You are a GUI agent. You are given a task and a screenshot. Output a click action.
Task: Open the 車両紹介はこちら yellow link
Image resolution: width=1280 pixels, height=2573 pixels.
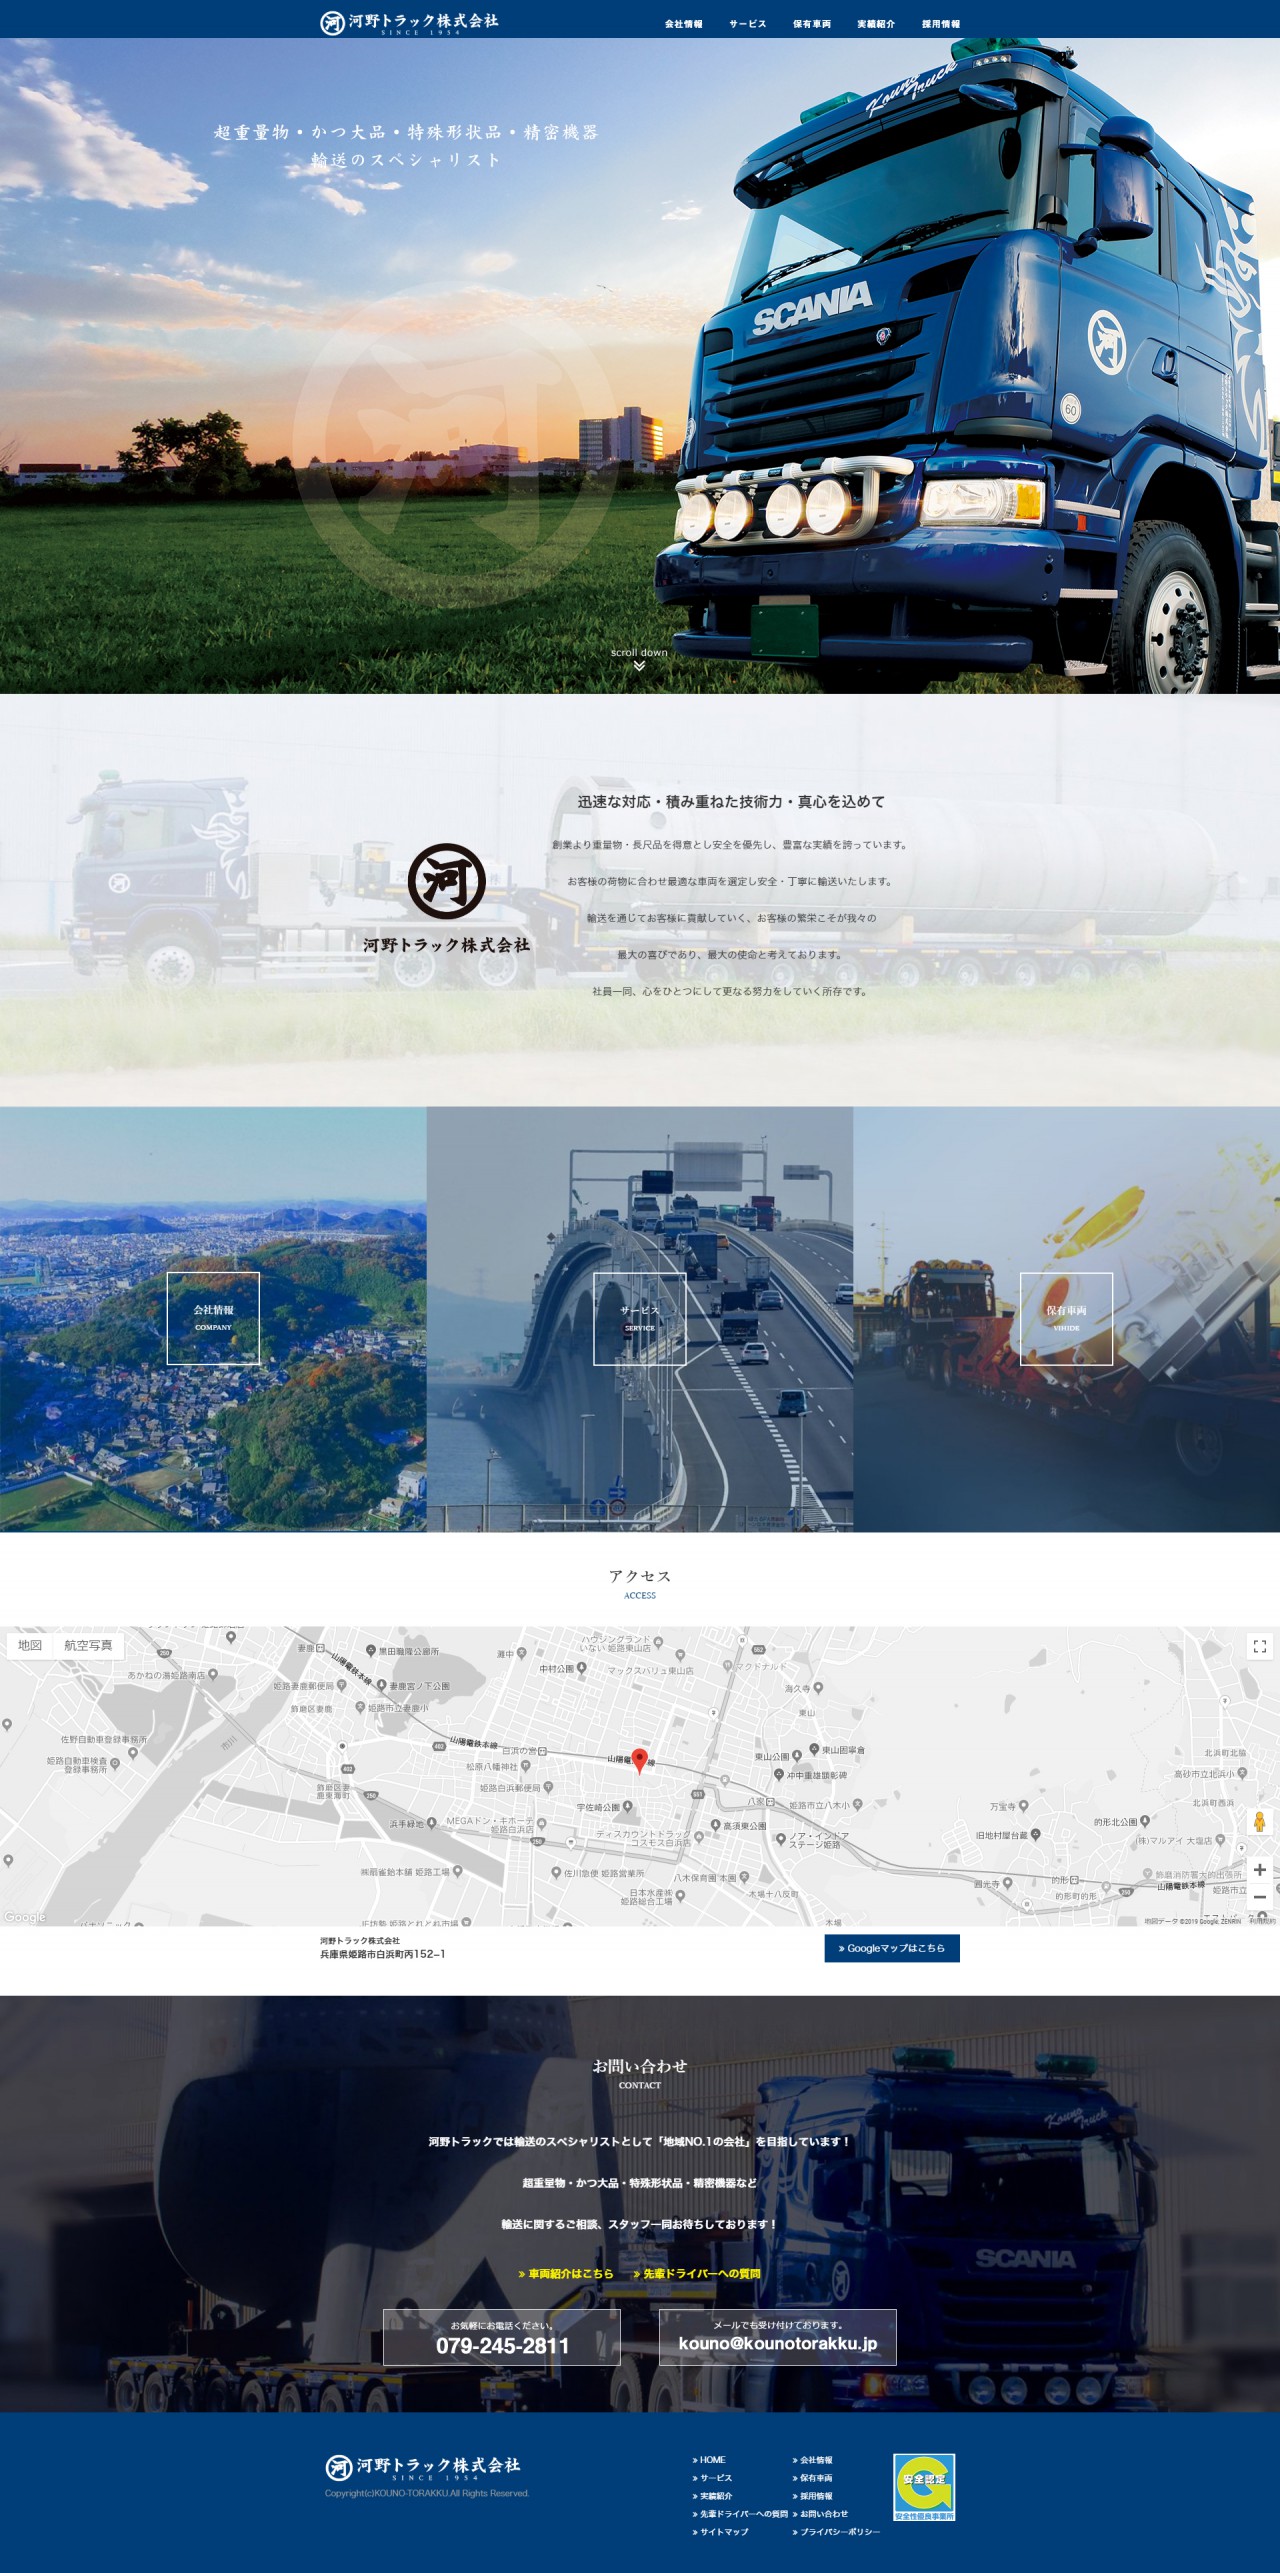[x=566, y=2273]
